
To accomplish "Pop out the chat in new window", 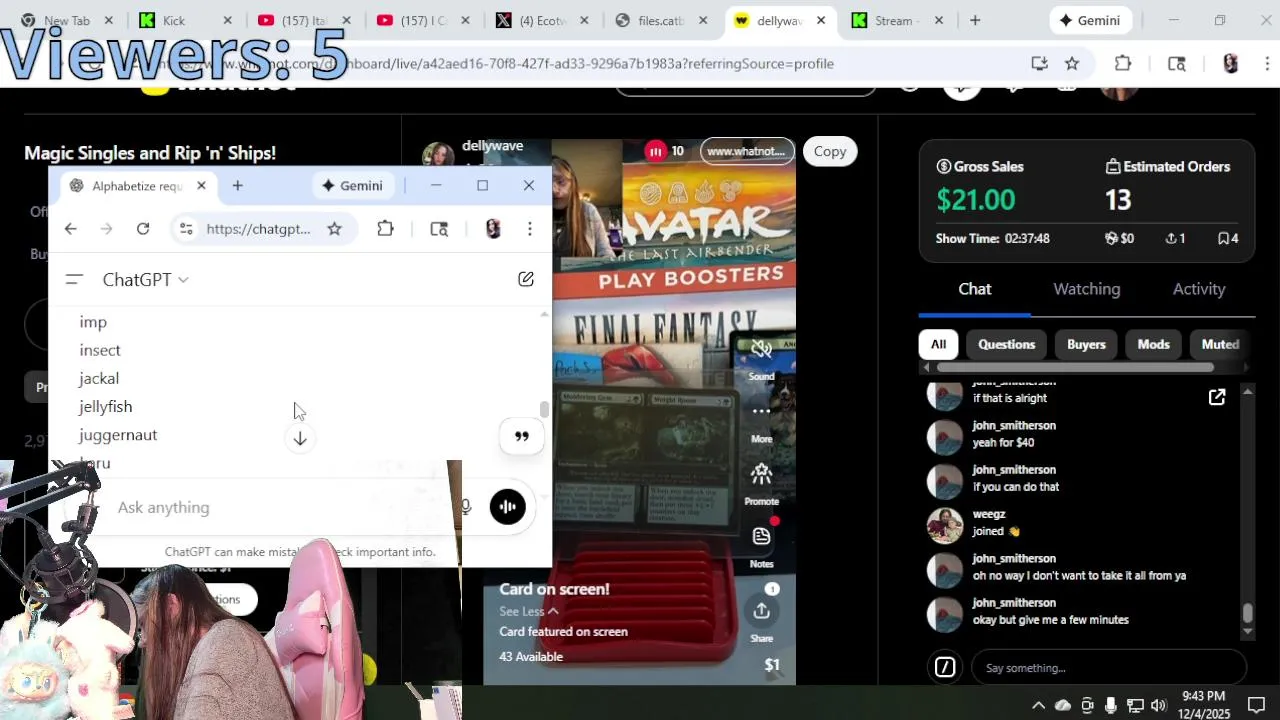I will (1217, 397).
